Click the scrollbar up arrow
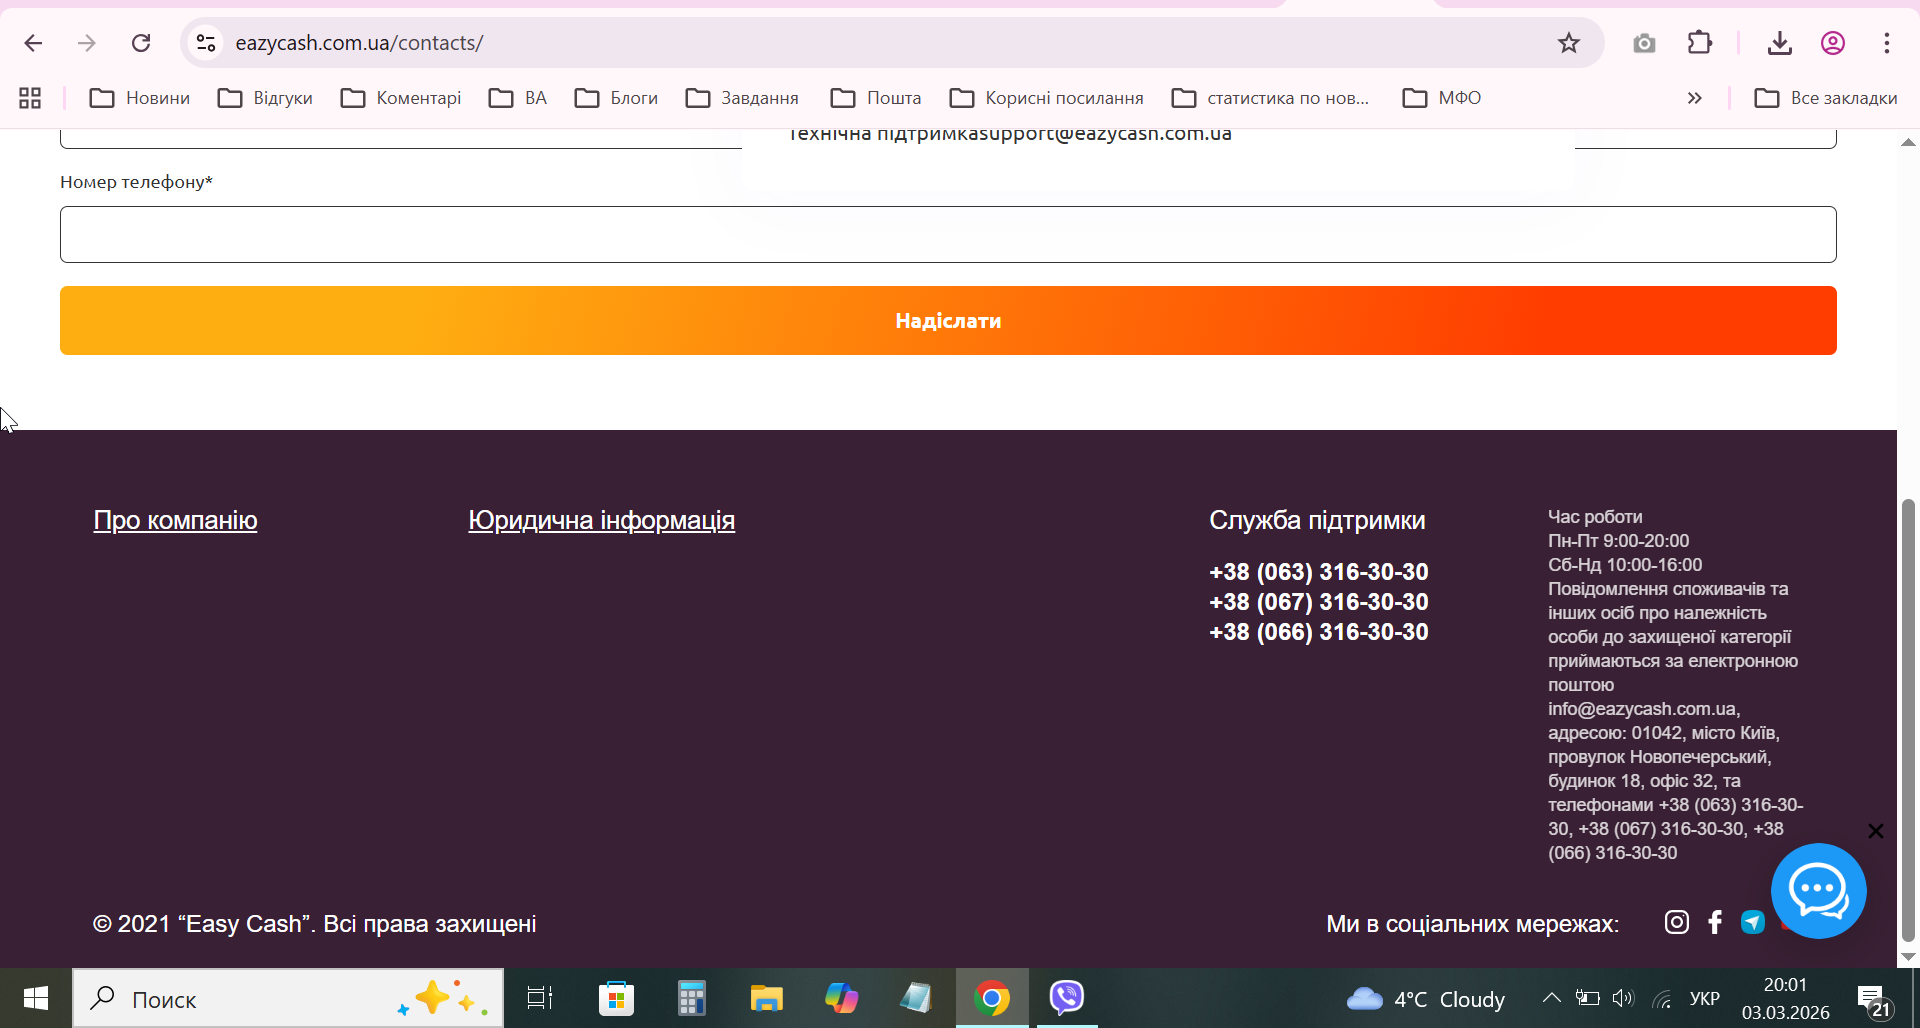Screen dimensions: 1920x1028 tap(1908, 142)
